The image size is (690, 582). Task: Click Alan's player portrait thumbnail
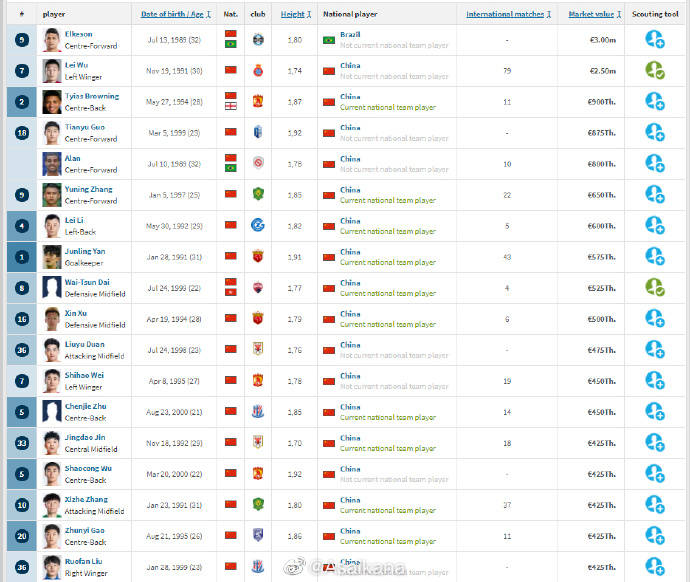tap(52, 163)
